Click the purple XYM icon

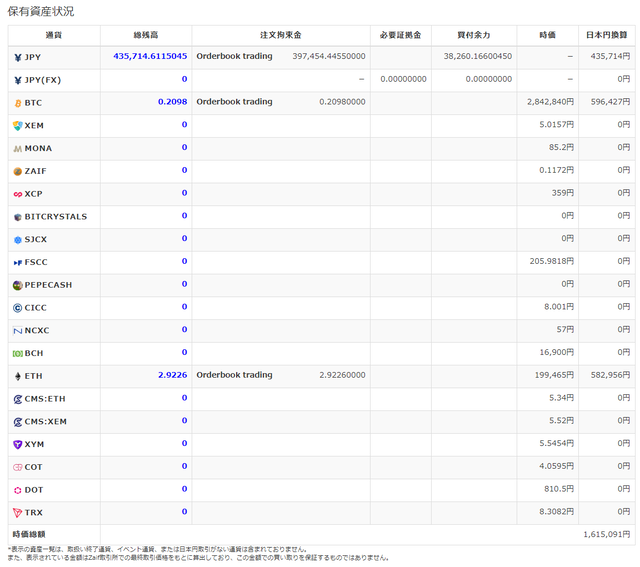click(18, 445)
